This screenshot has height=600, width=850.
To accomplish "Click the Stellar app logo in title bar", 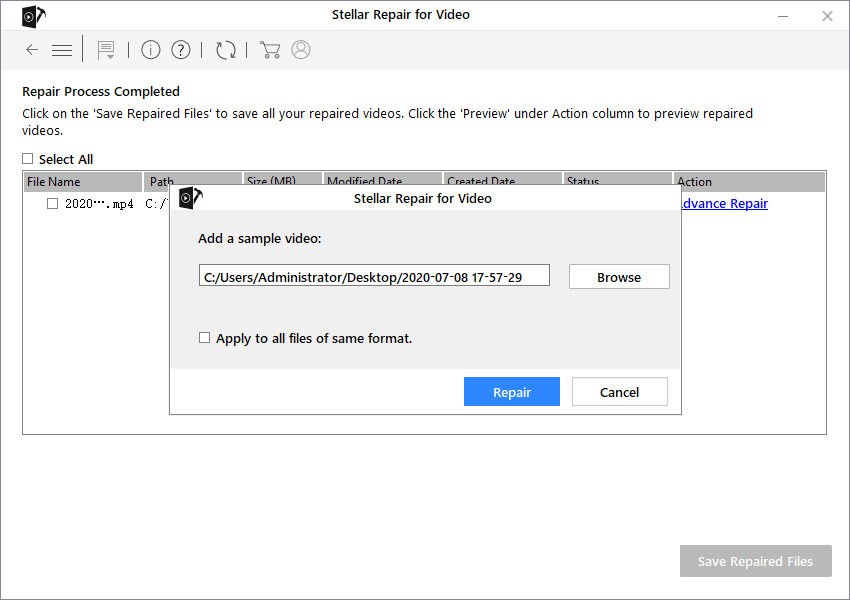I will [x=32, y=16].
